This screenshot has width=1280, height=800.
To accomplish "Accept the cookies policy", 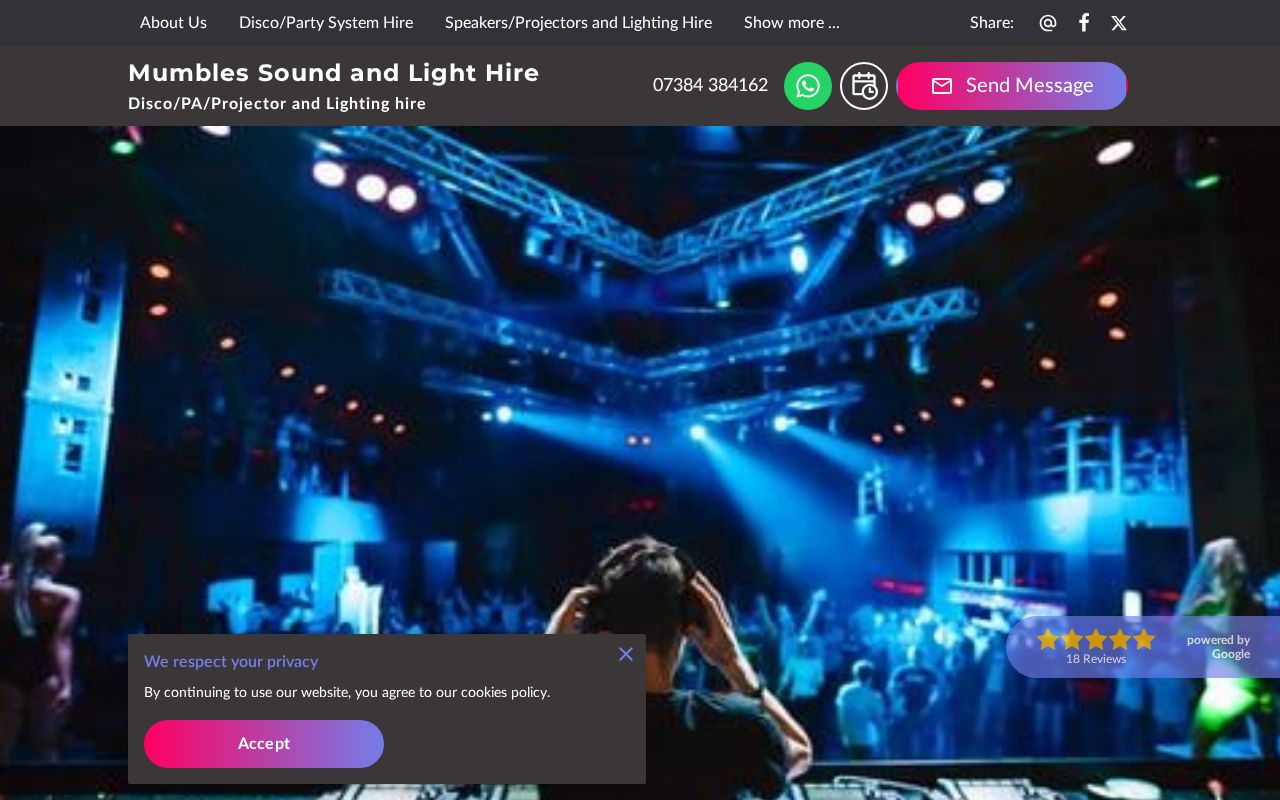I will click(x=264, y=744).
